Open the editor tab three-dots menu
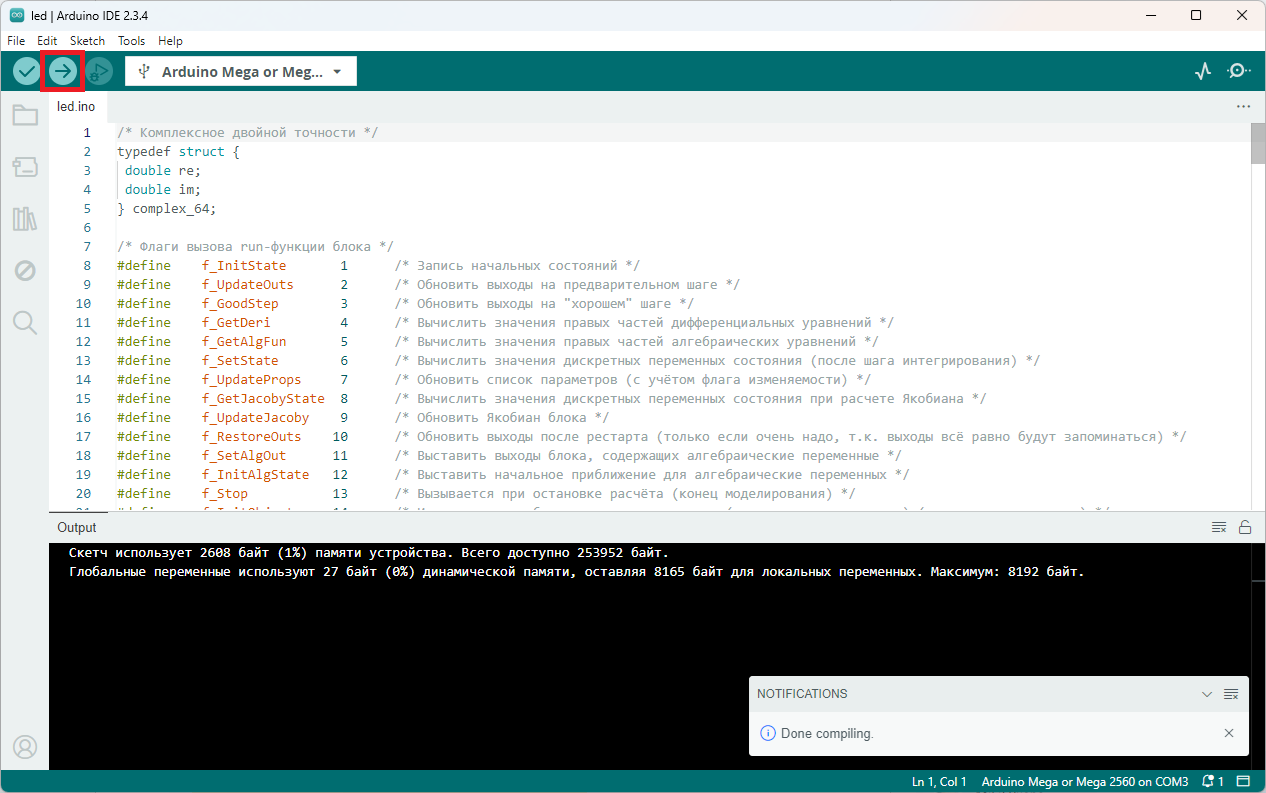The image size is (1266, 793). point(1243,106)
